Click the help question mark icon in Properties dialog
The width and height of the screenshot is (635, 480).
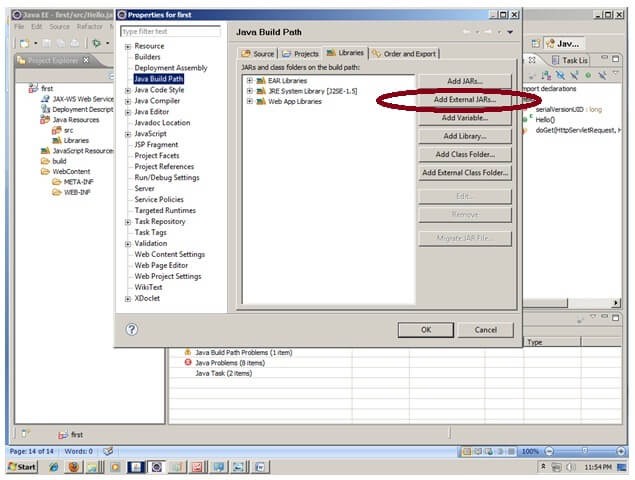click(x=132, y=329)
